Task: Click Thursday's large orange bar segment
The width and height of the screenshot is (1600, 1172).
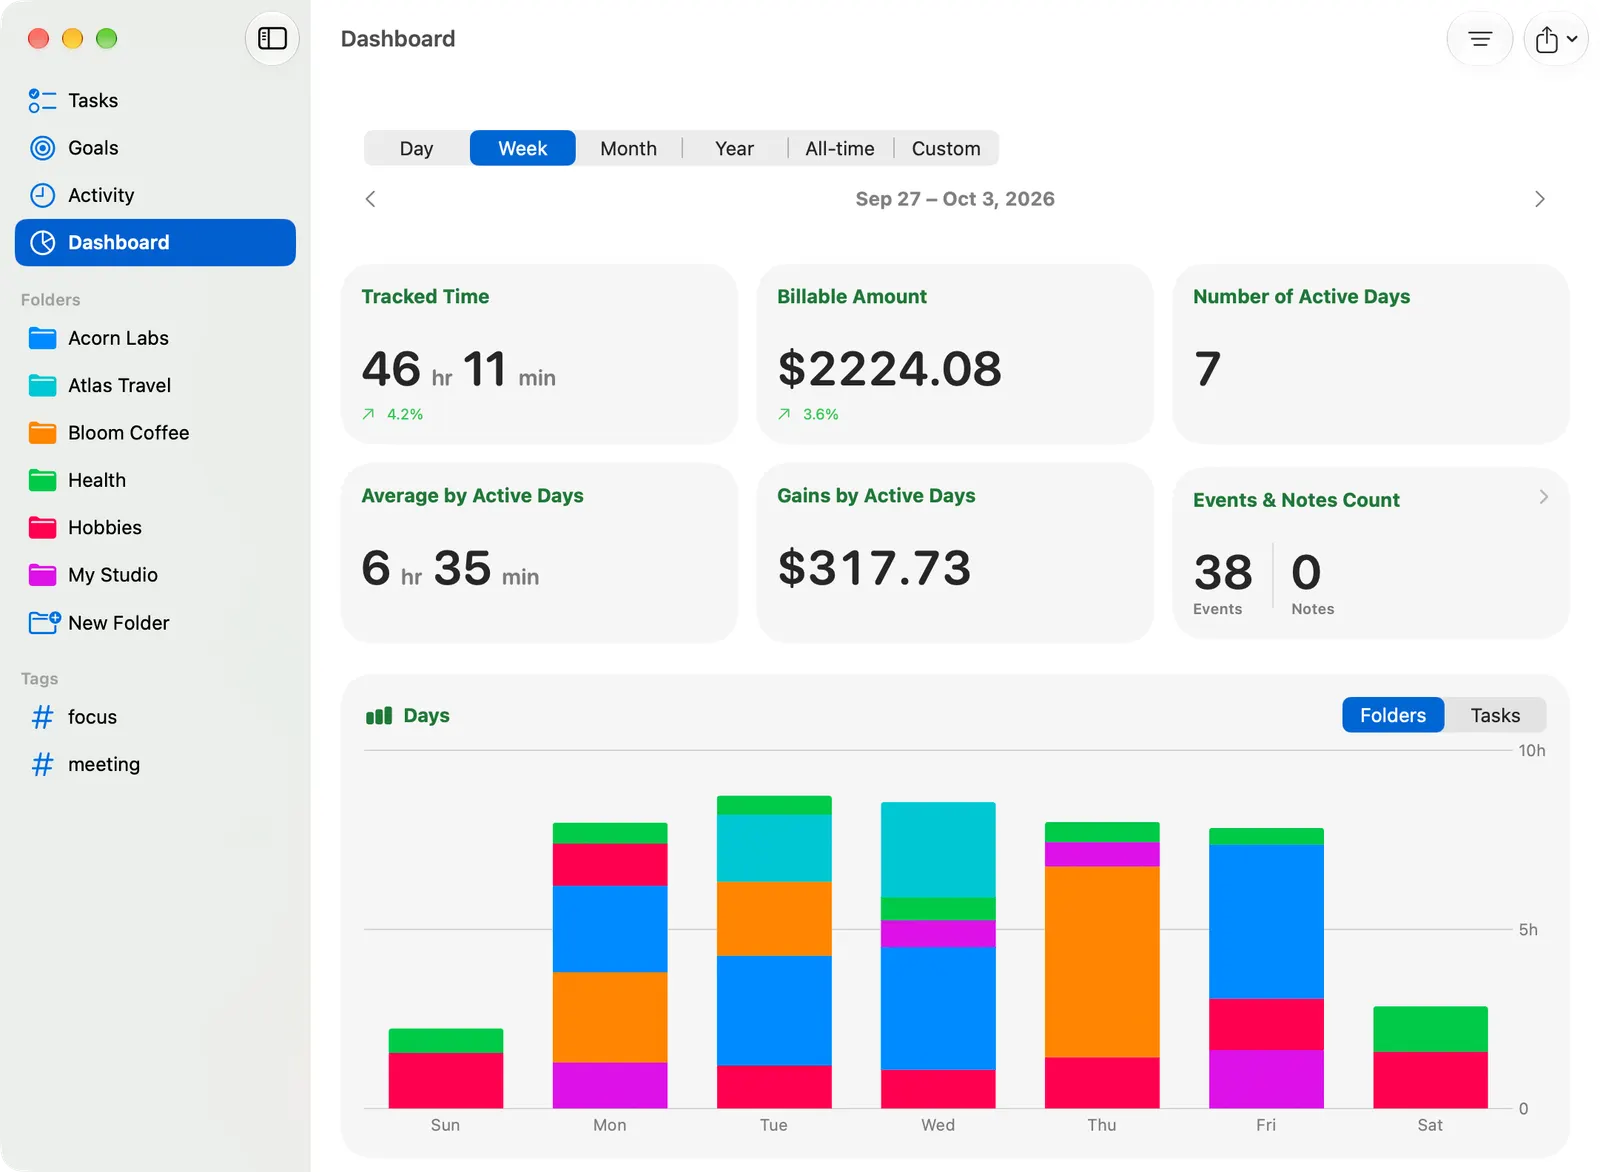Action: point(1102,962)
